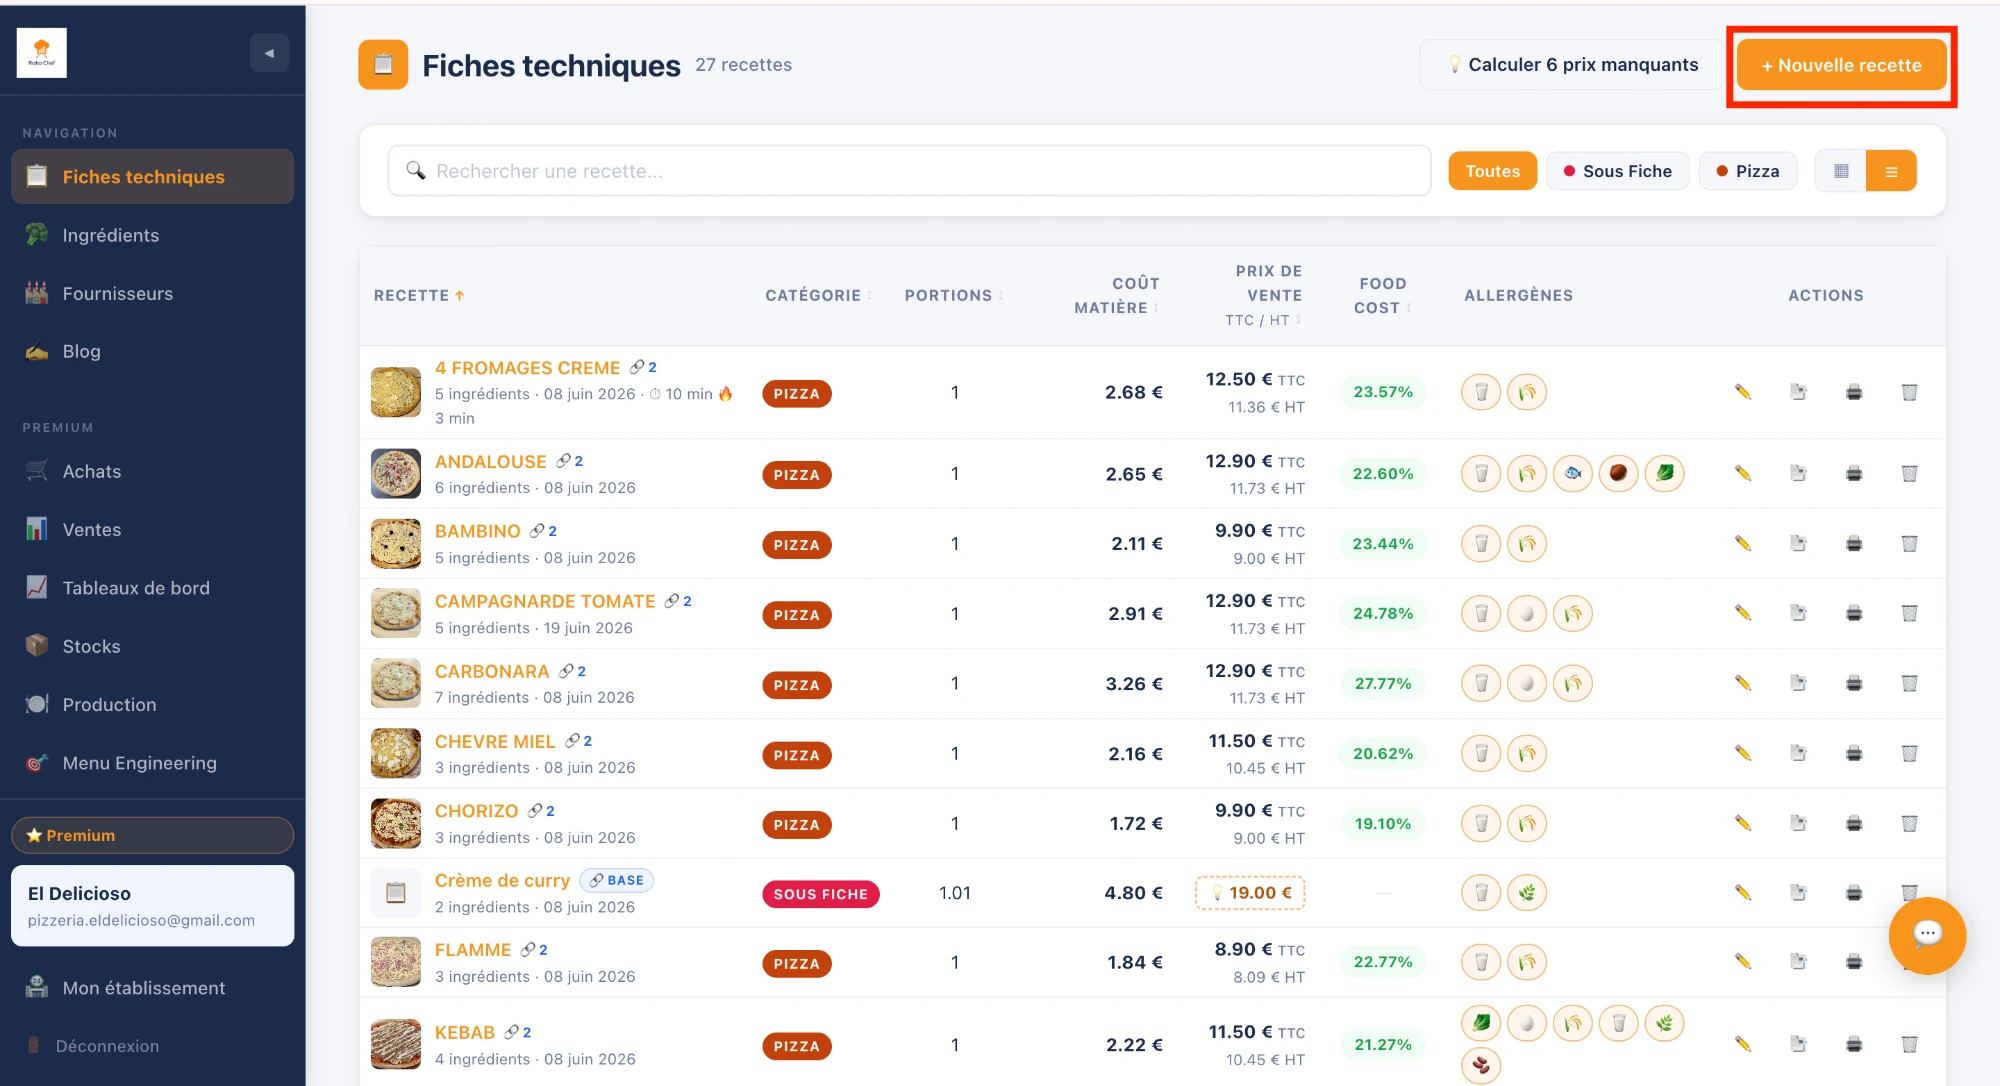Sort table by Food Cost column
The width and height of the screenshot is (2000, 1086).
tap(1383, 296)
